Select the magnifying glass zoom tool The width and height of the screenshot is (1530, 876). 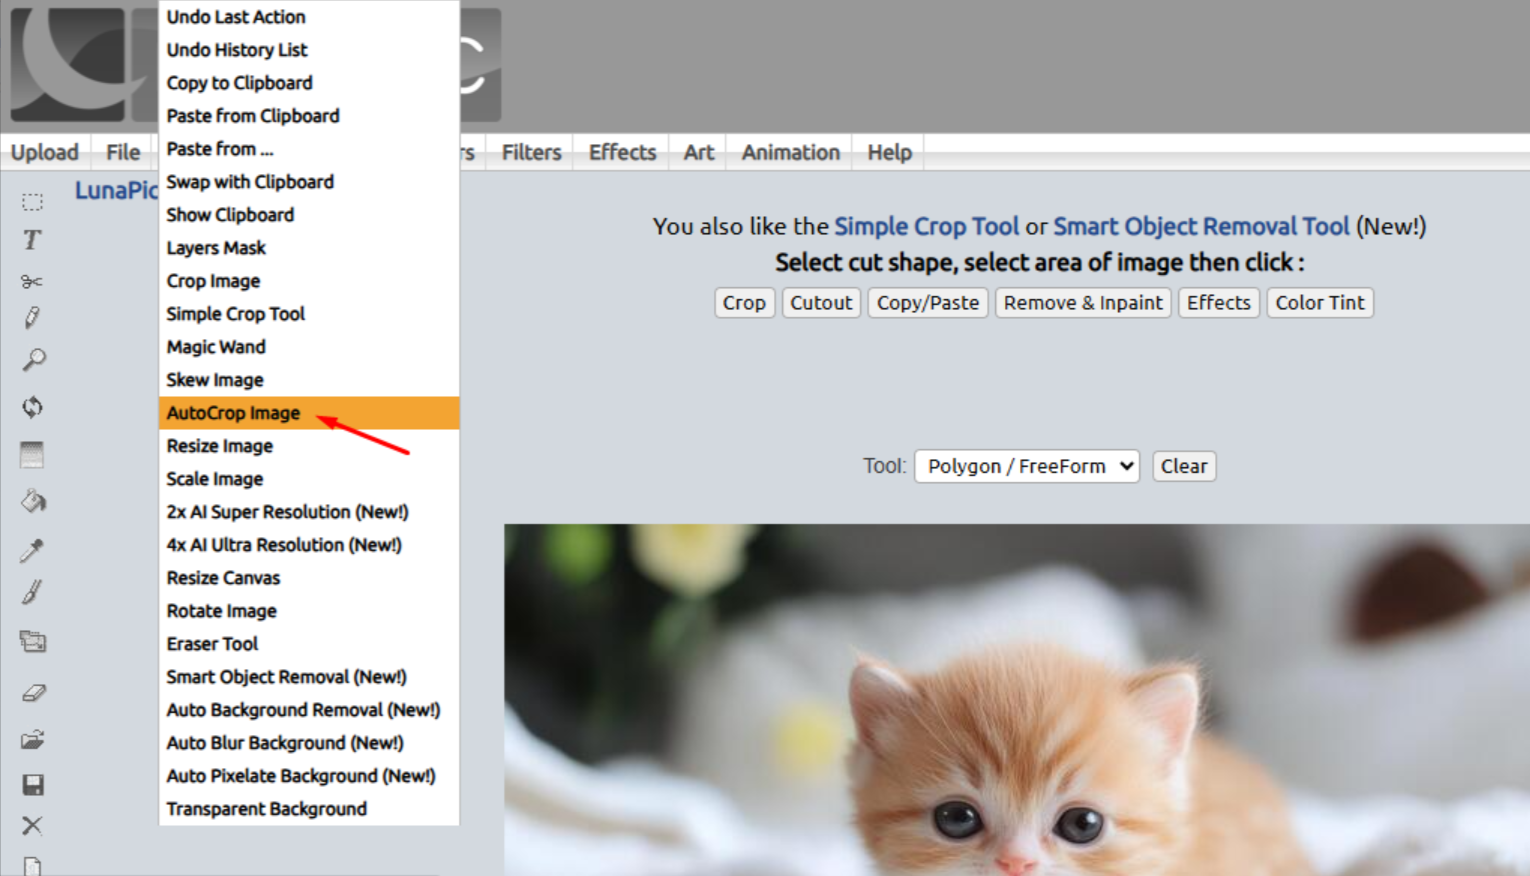[x=33, y=360]
